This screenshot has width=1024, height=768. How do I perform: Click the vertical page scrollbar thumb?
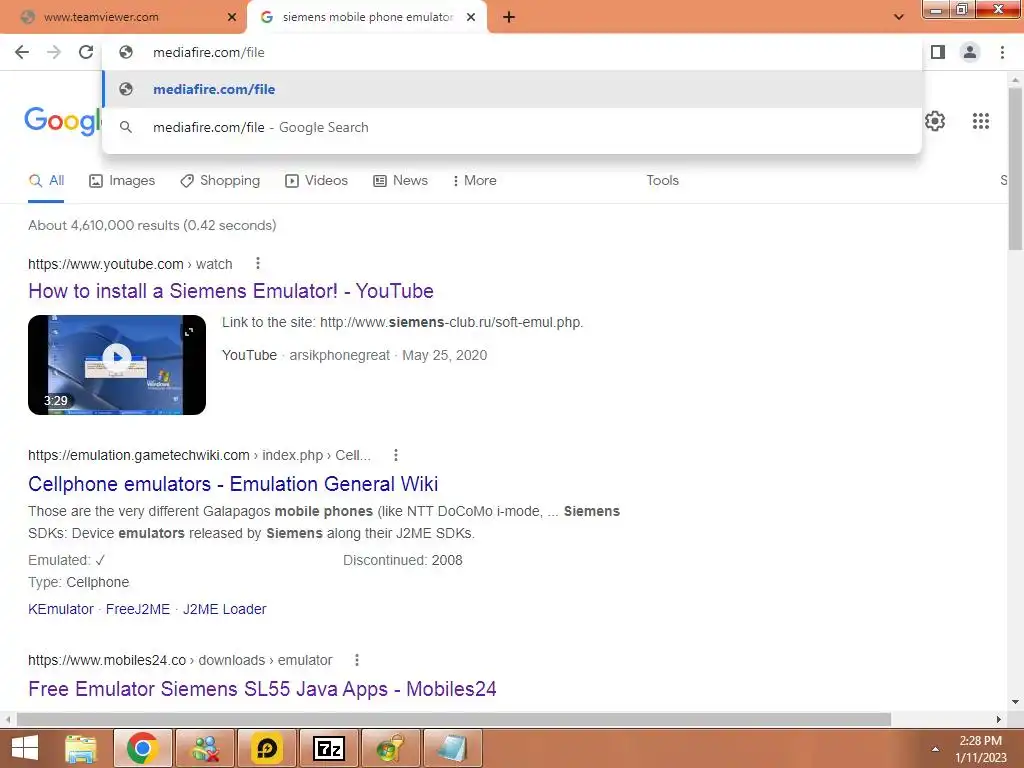coord(1015,168)
